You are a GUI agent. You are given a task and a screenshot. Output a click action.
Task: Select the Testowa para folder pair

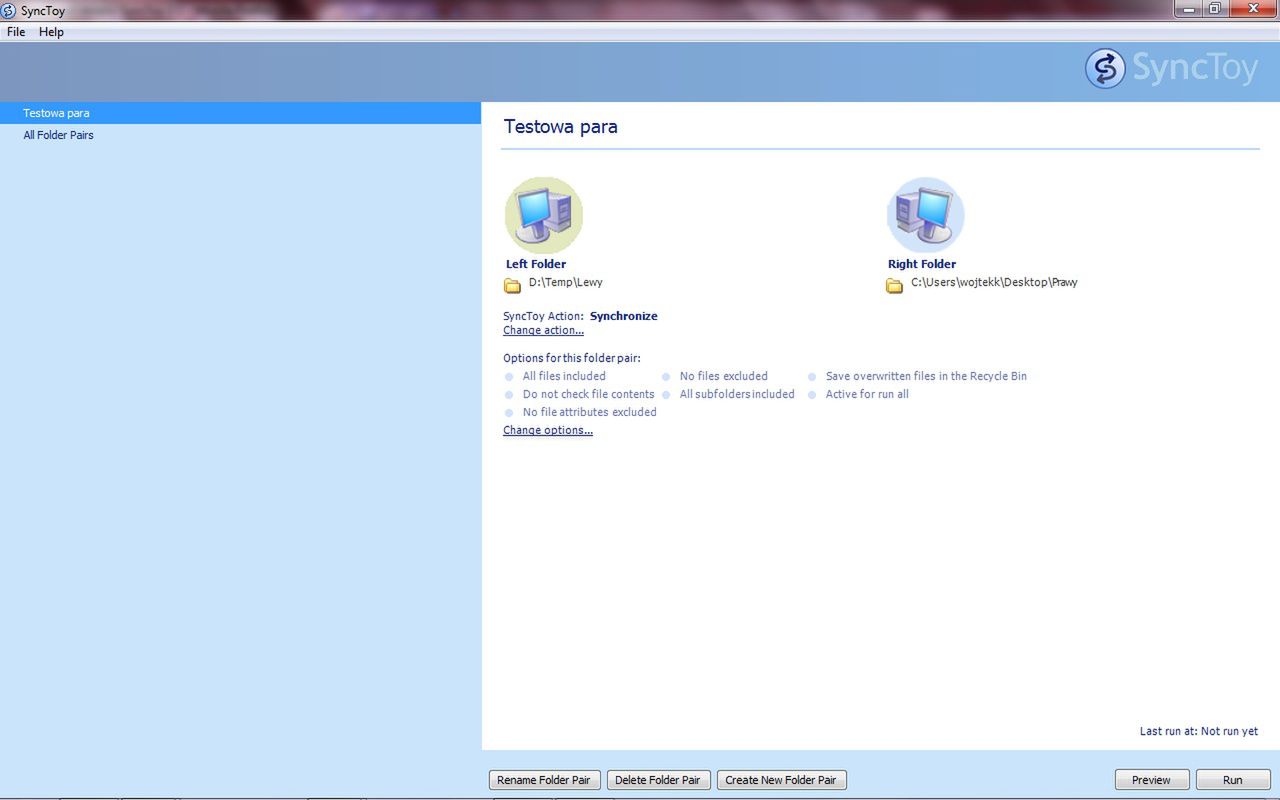240,113
